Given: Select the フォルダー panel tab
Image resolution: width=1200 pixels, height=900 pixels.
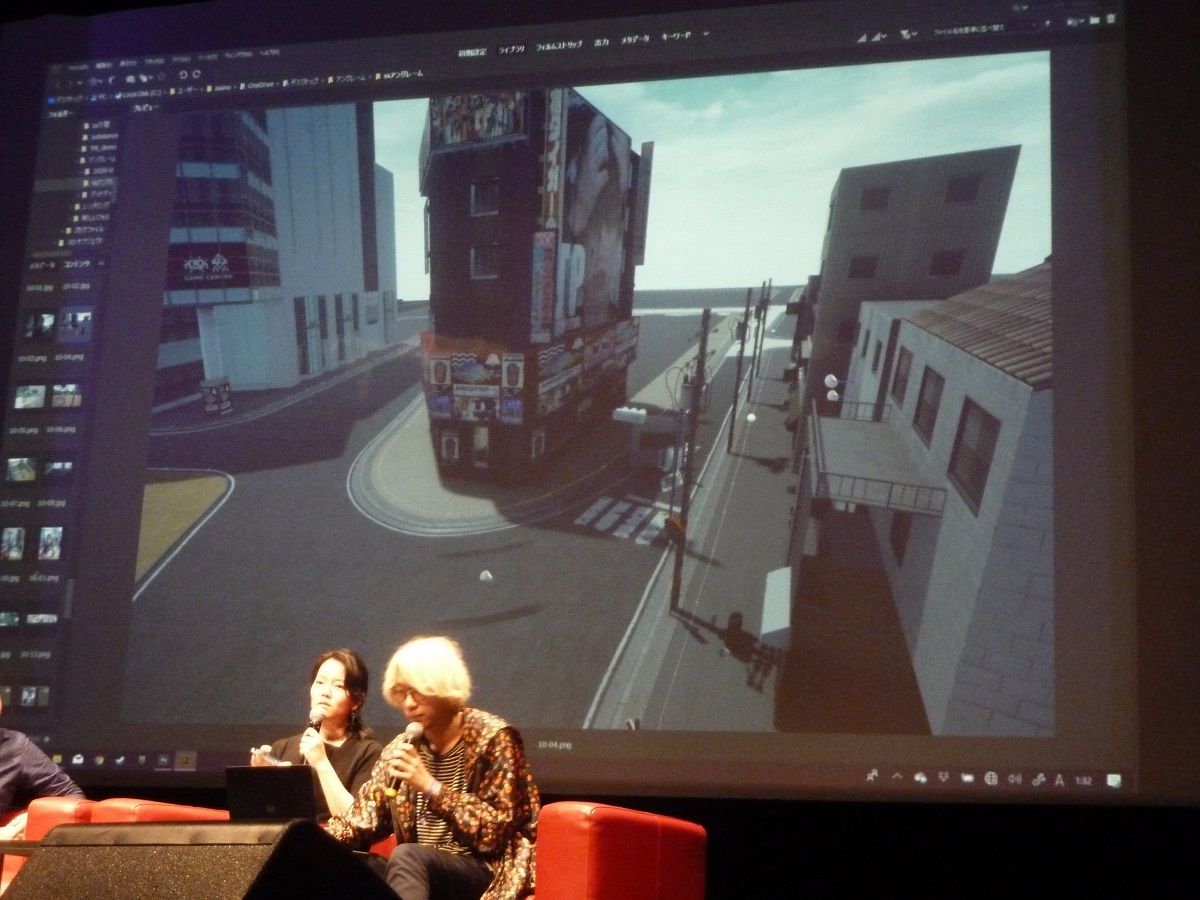Looking at the screenshot, I should coord(60,114).
